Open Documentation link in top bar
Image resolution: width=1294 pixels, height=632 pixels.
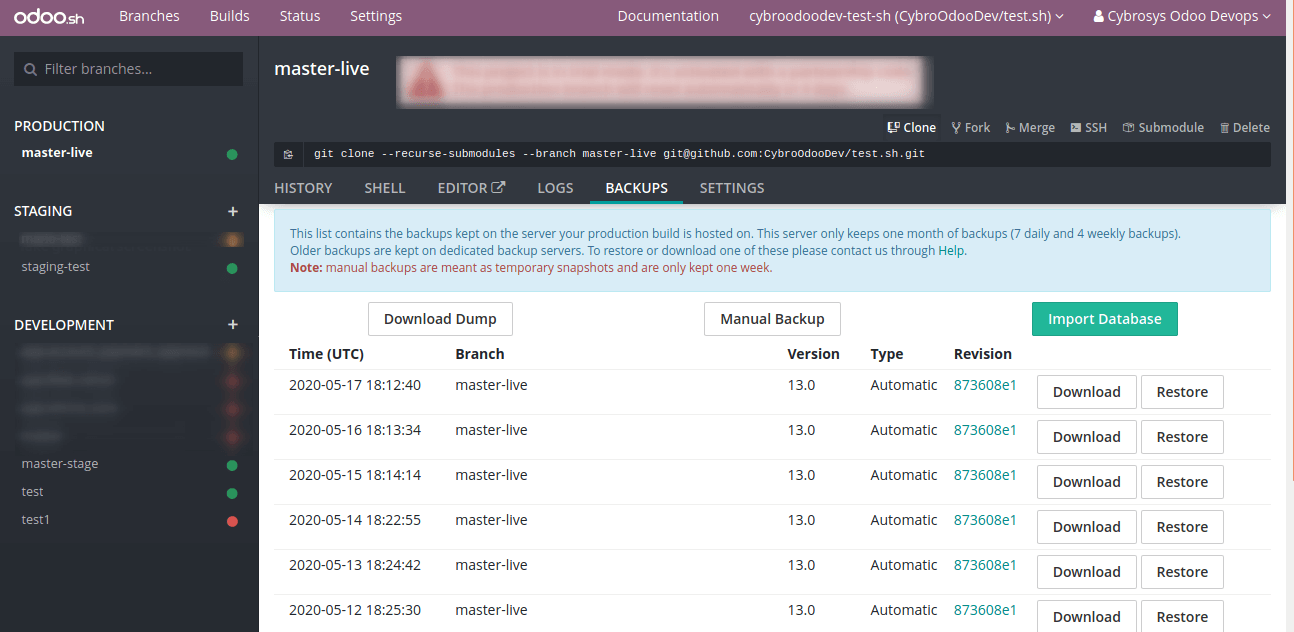(668, 16)
